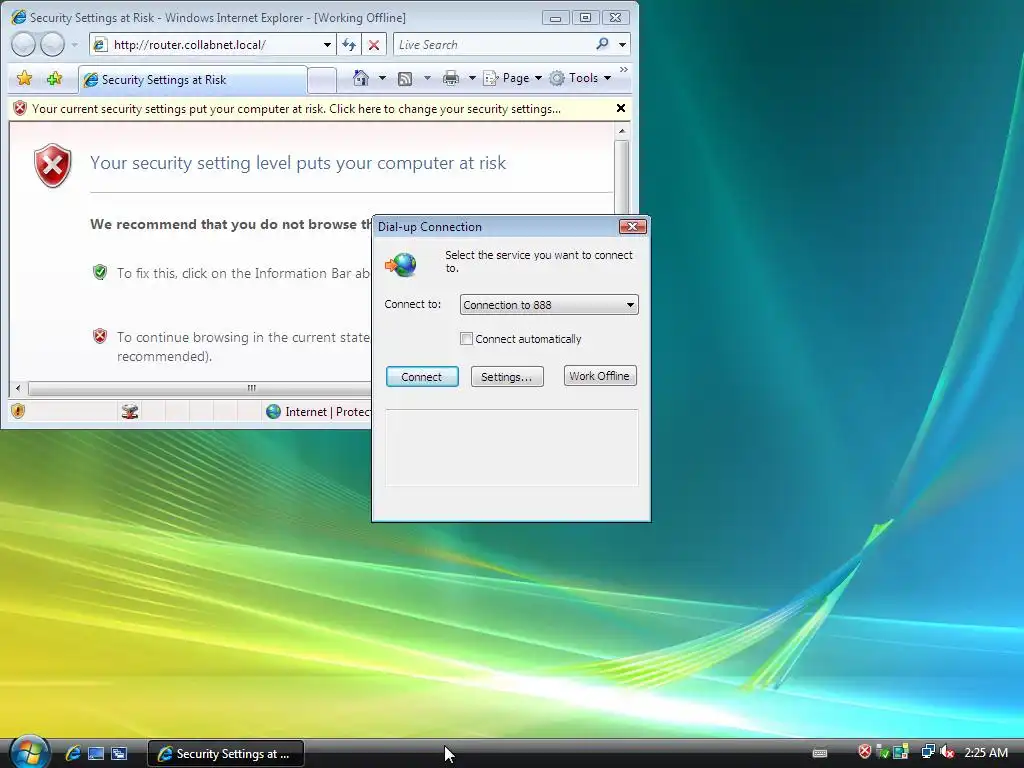Screen dimensions: 1024x768
Task: Open the Page menu
Action: (513, 78)
